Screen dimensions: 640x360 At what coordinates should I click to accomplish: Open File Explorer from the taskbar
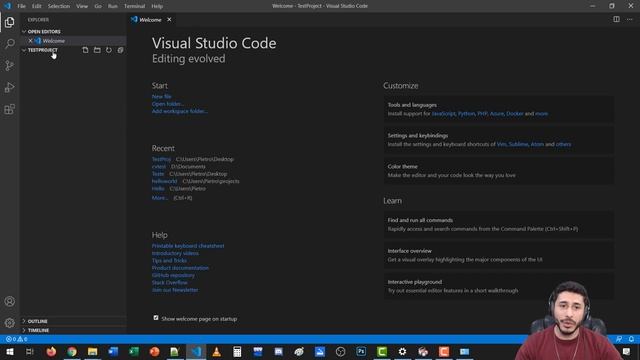[93, 351]
